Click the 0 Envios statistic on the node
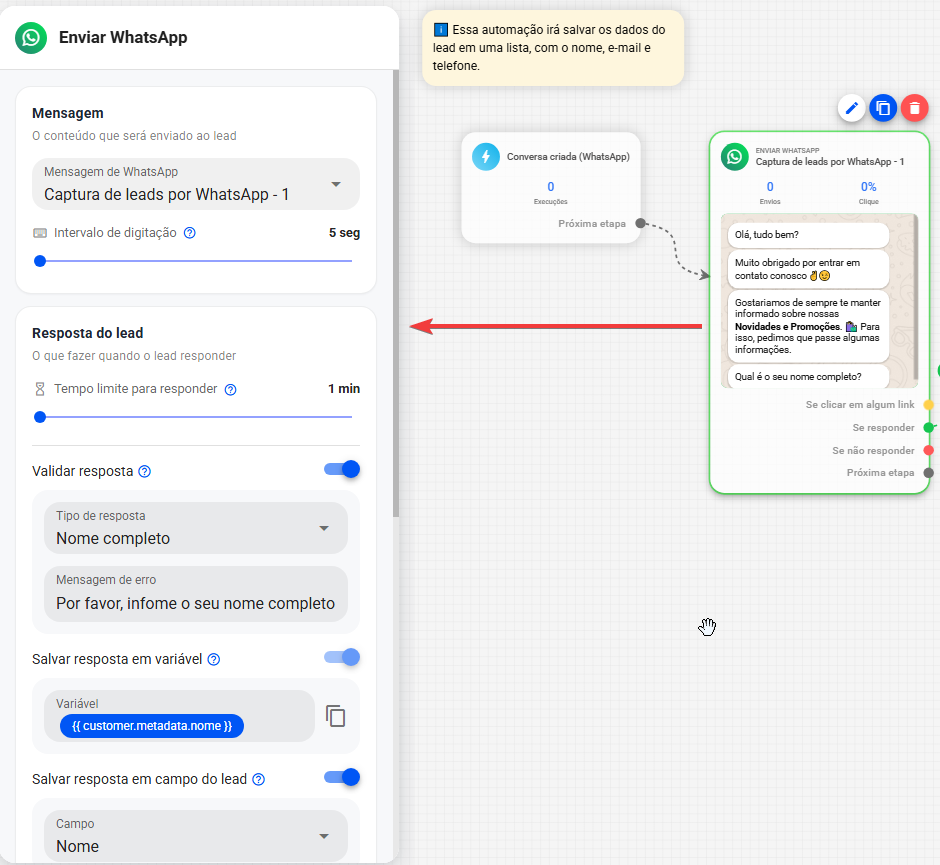The width and height of the screenshot is (940, 865). [x=770, y=192]
